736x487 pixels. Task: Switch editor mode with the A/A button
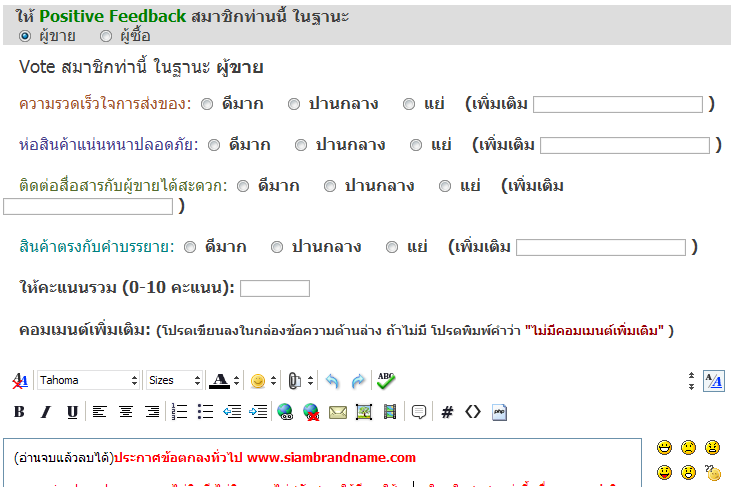click(713, 381)
